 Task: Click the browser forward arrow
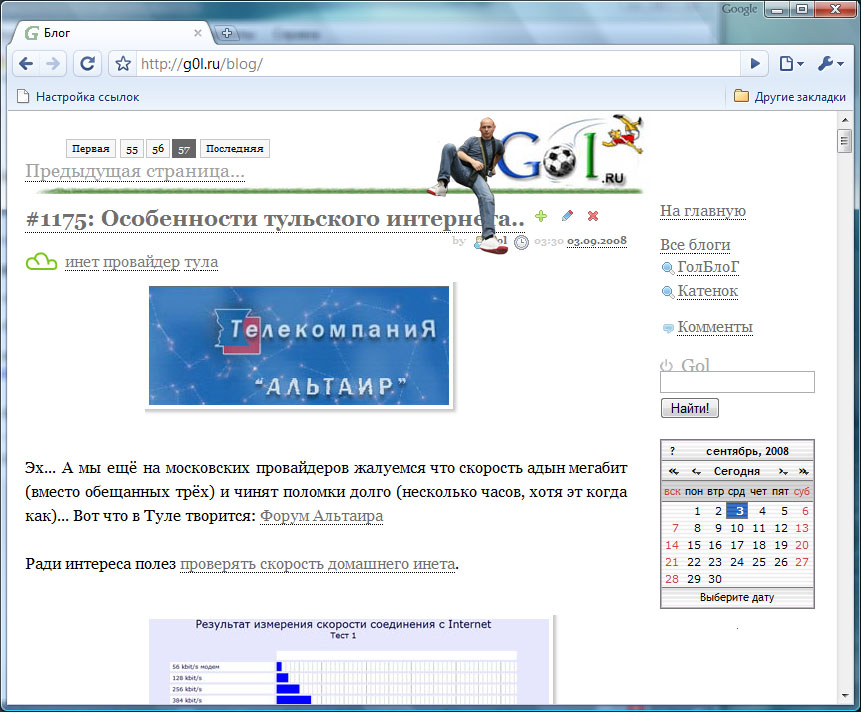(53, 64)
